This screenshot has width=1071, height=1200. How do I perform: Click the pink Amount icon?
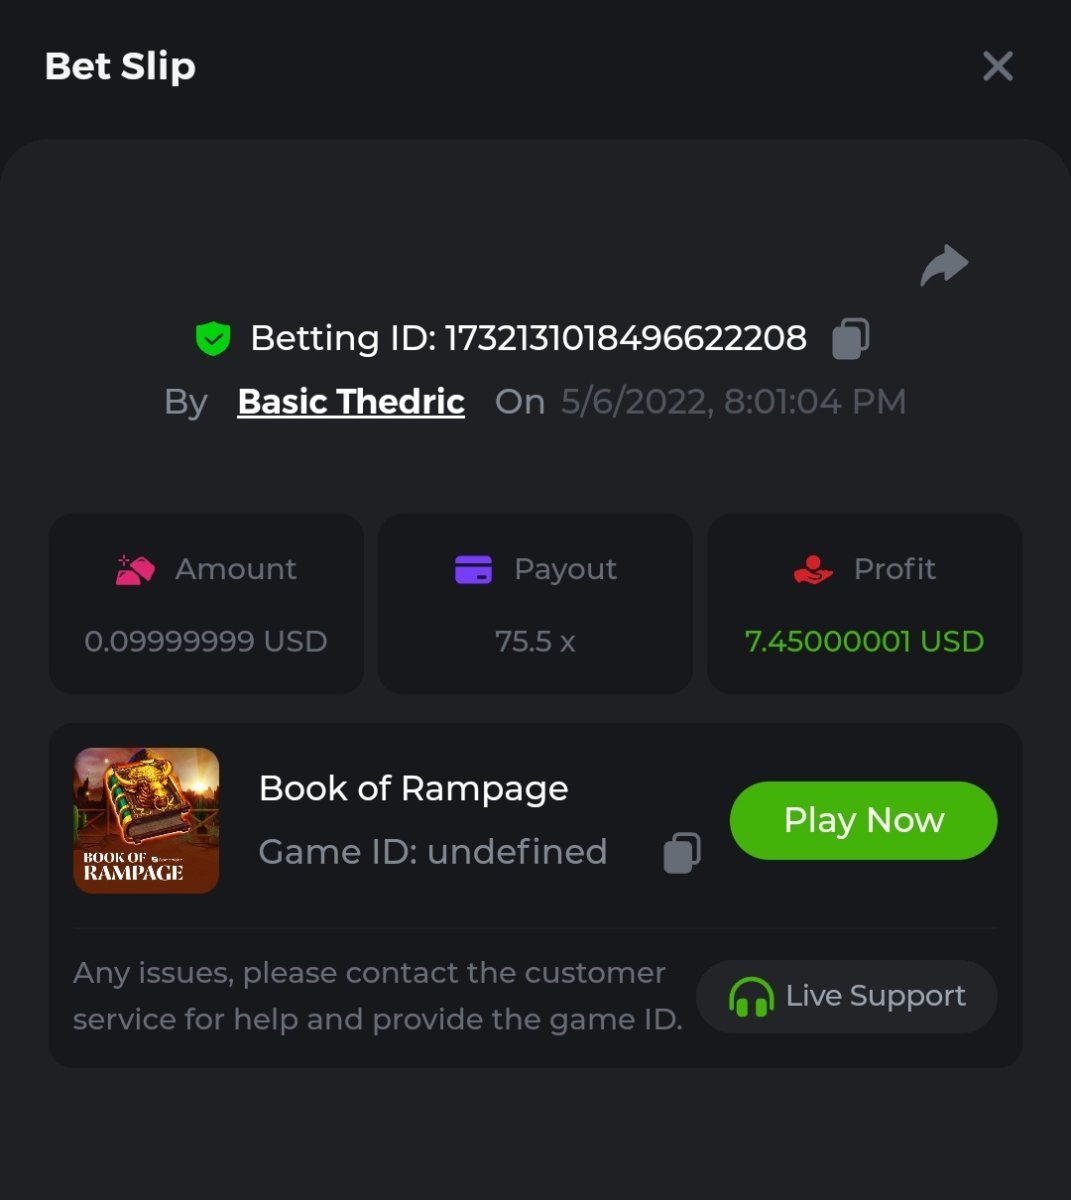click(x=135, y=570)
